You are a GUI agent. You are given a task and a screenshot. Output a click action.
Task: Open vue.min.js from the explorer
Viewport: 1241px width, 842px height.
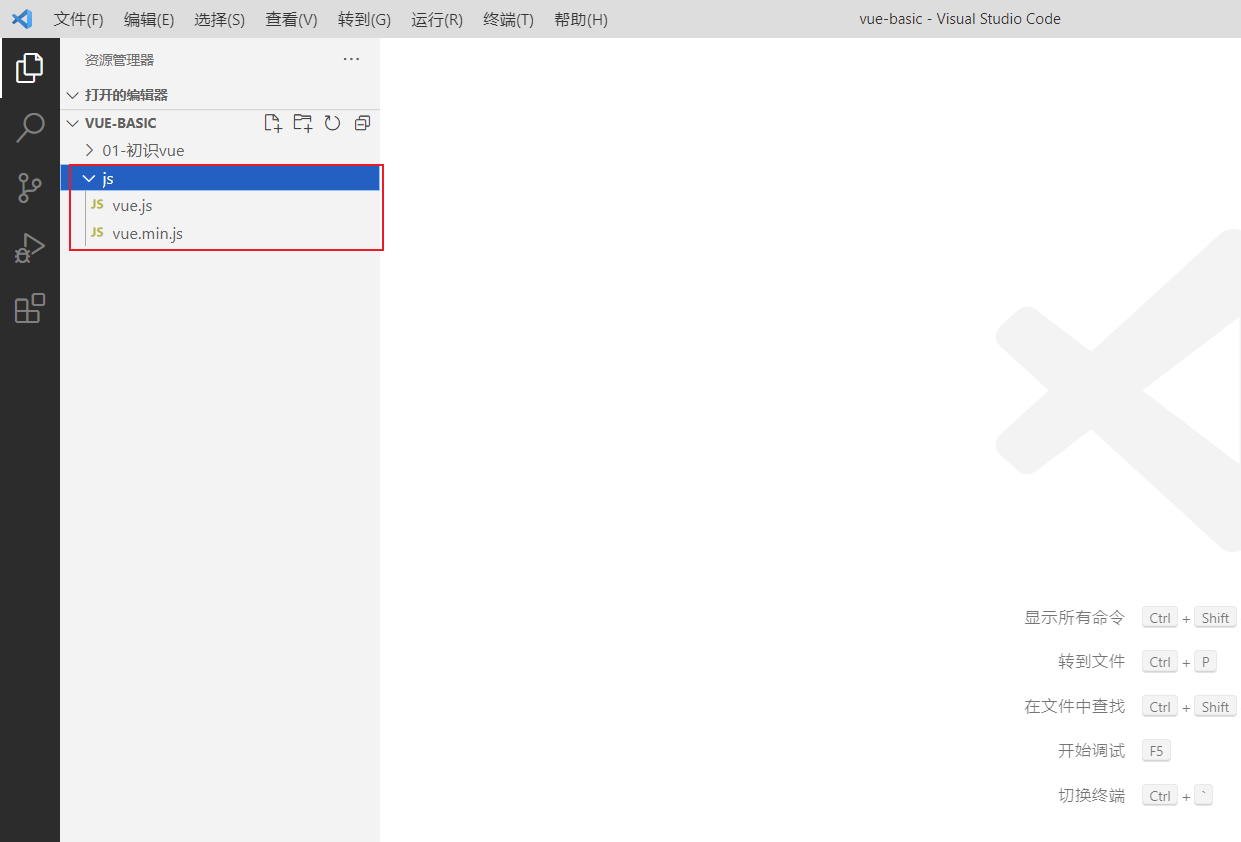click(x=147, y=233)
